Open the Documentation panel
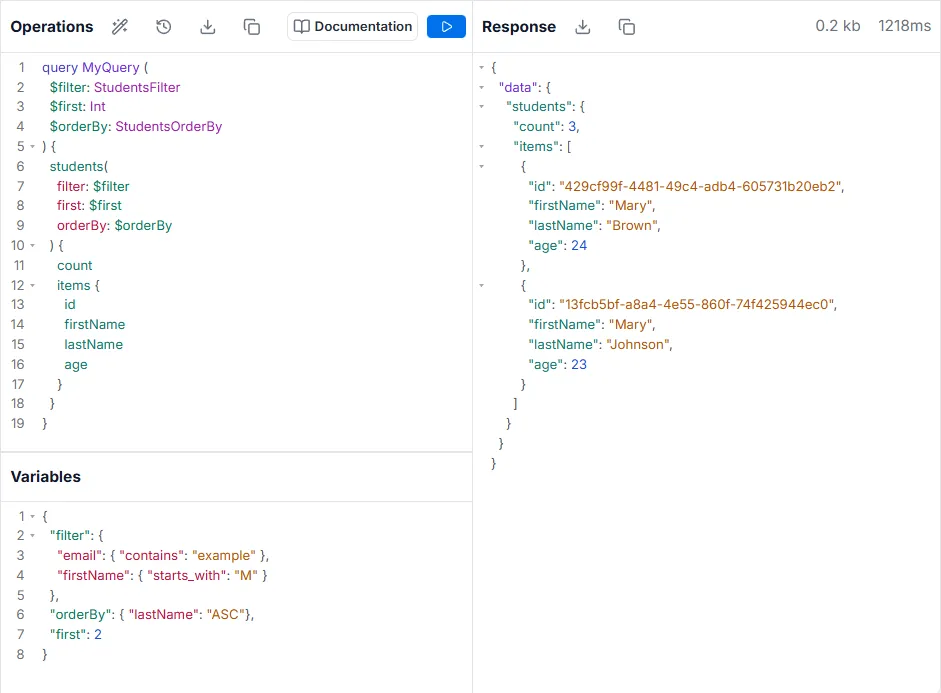This screenshot has height=693, width=941. [x=352, y=27]
